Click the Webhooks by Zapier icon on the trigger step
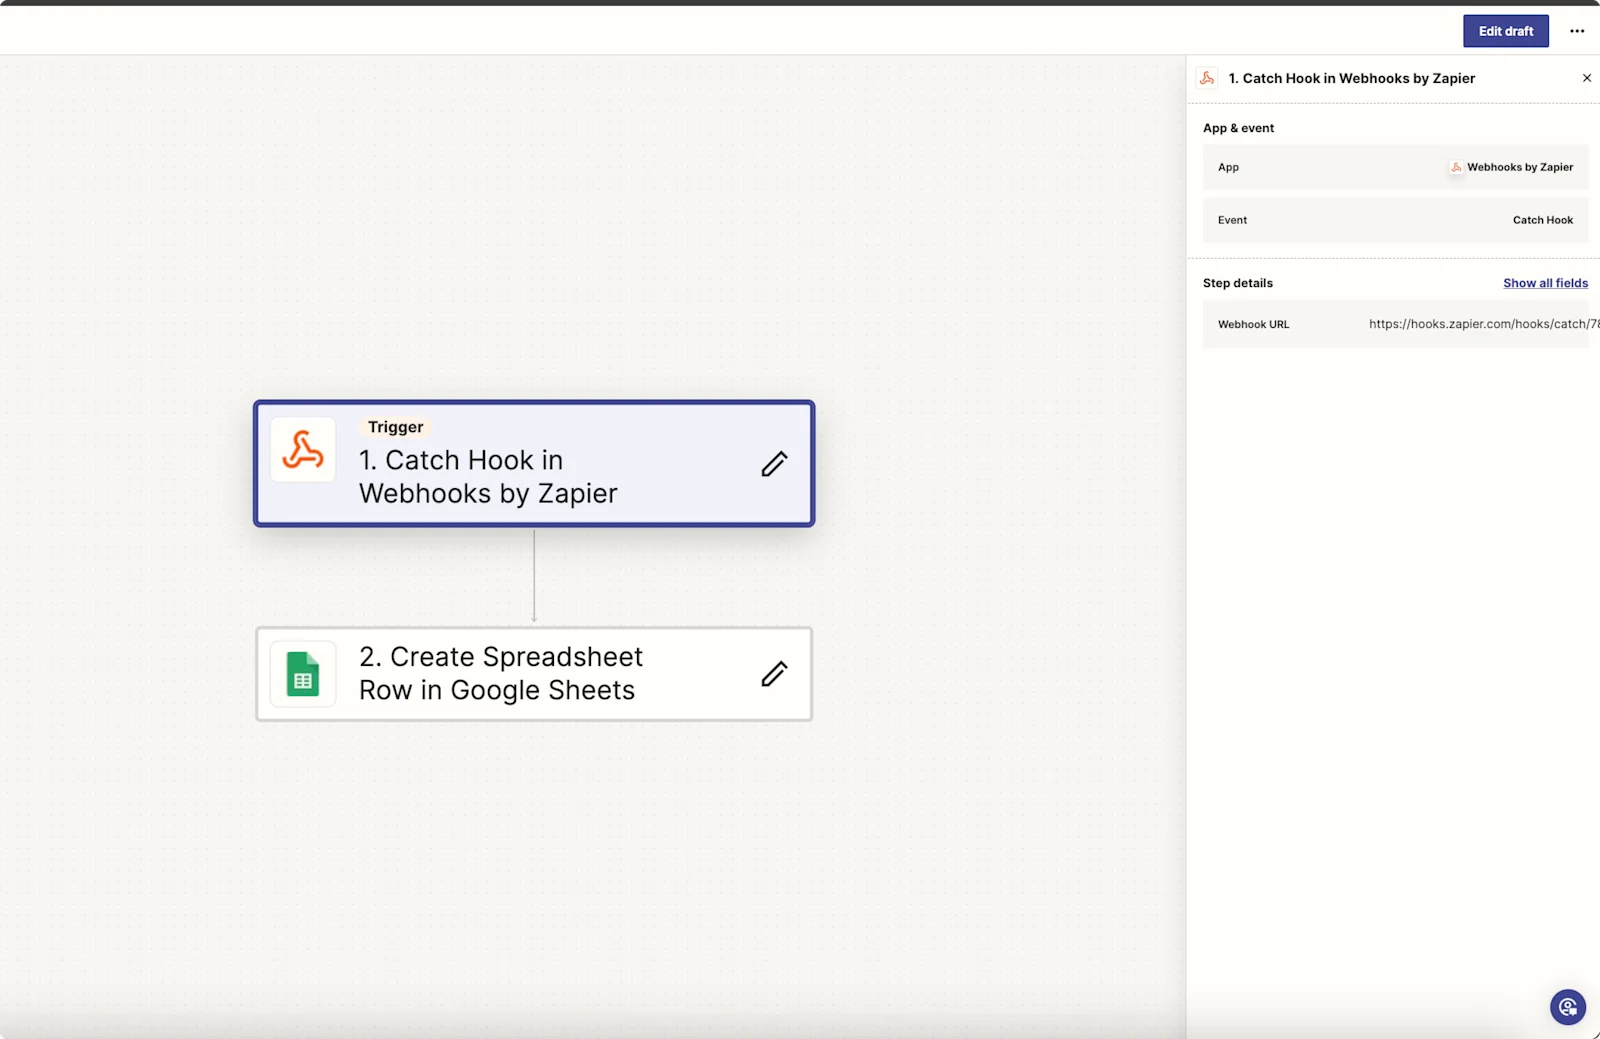 [301, 450]
